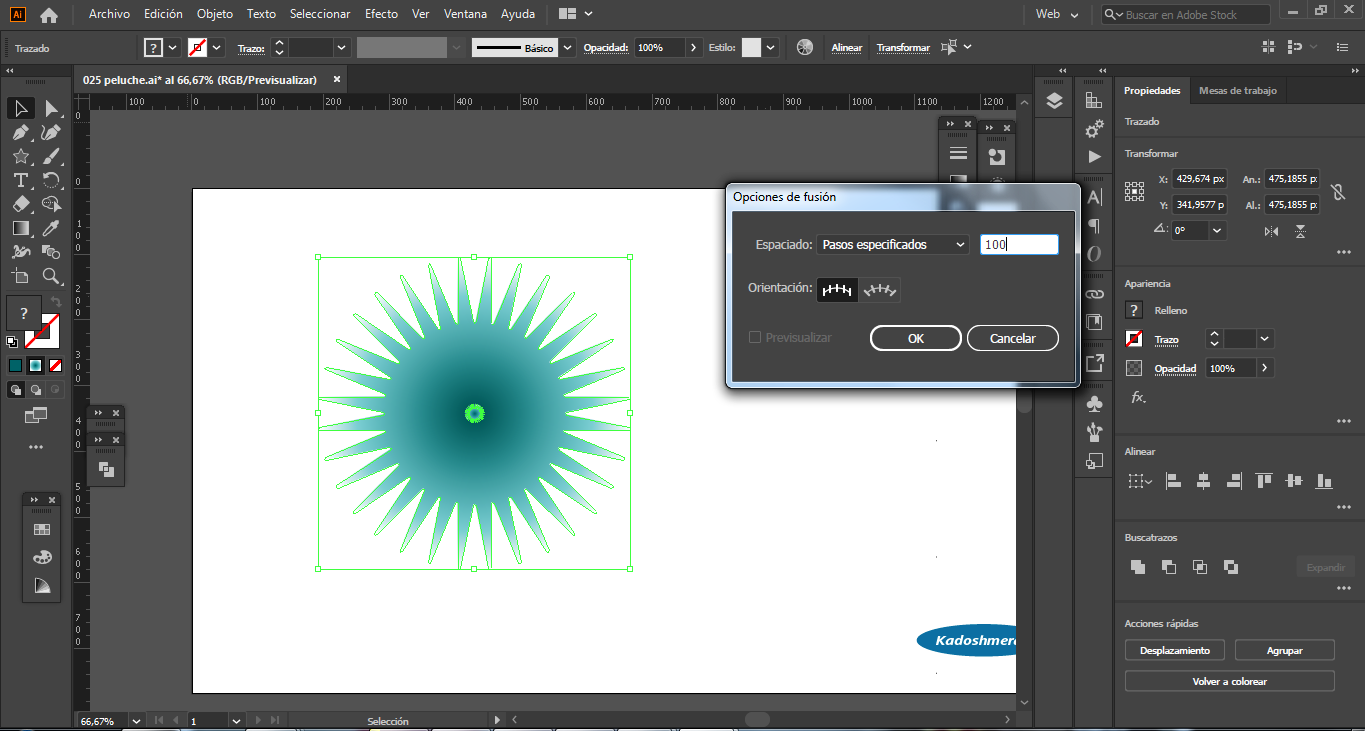Open the home screen icon
The width and height of the screenshot is (1365, 731).
point(48,15)
